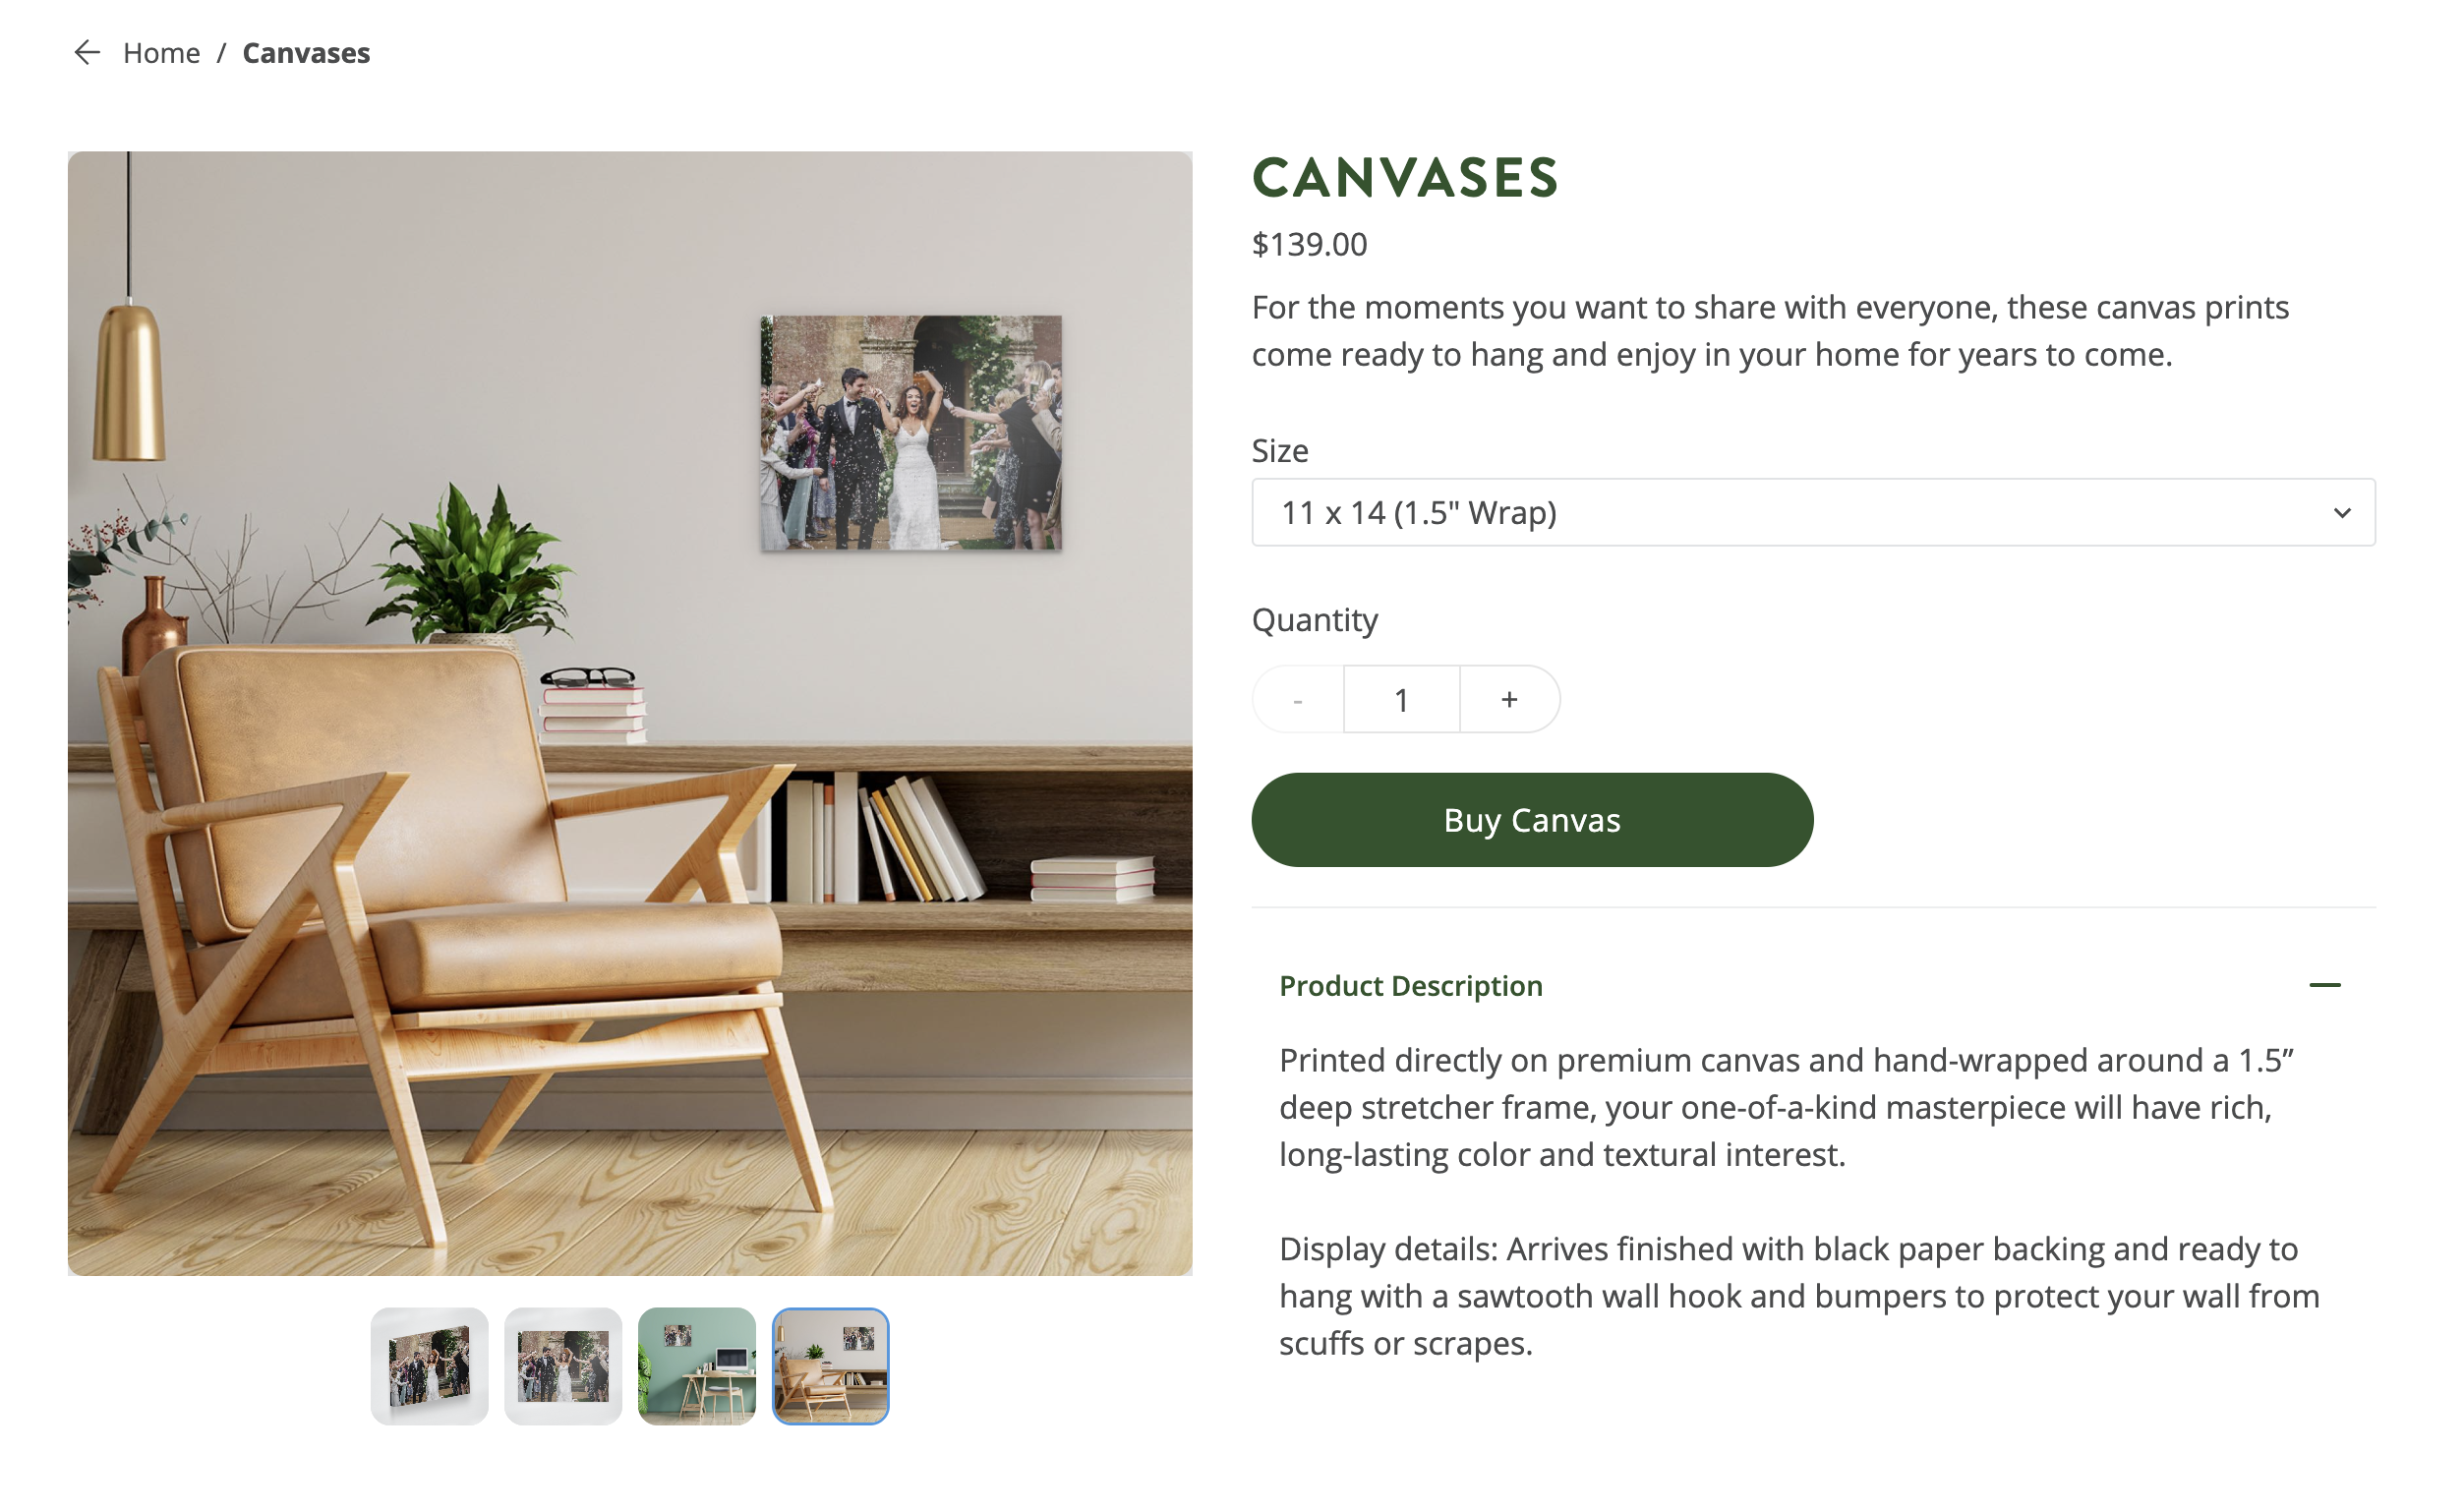
Task: Click the minus collapse icon
Action: [x=2324, y=985]
